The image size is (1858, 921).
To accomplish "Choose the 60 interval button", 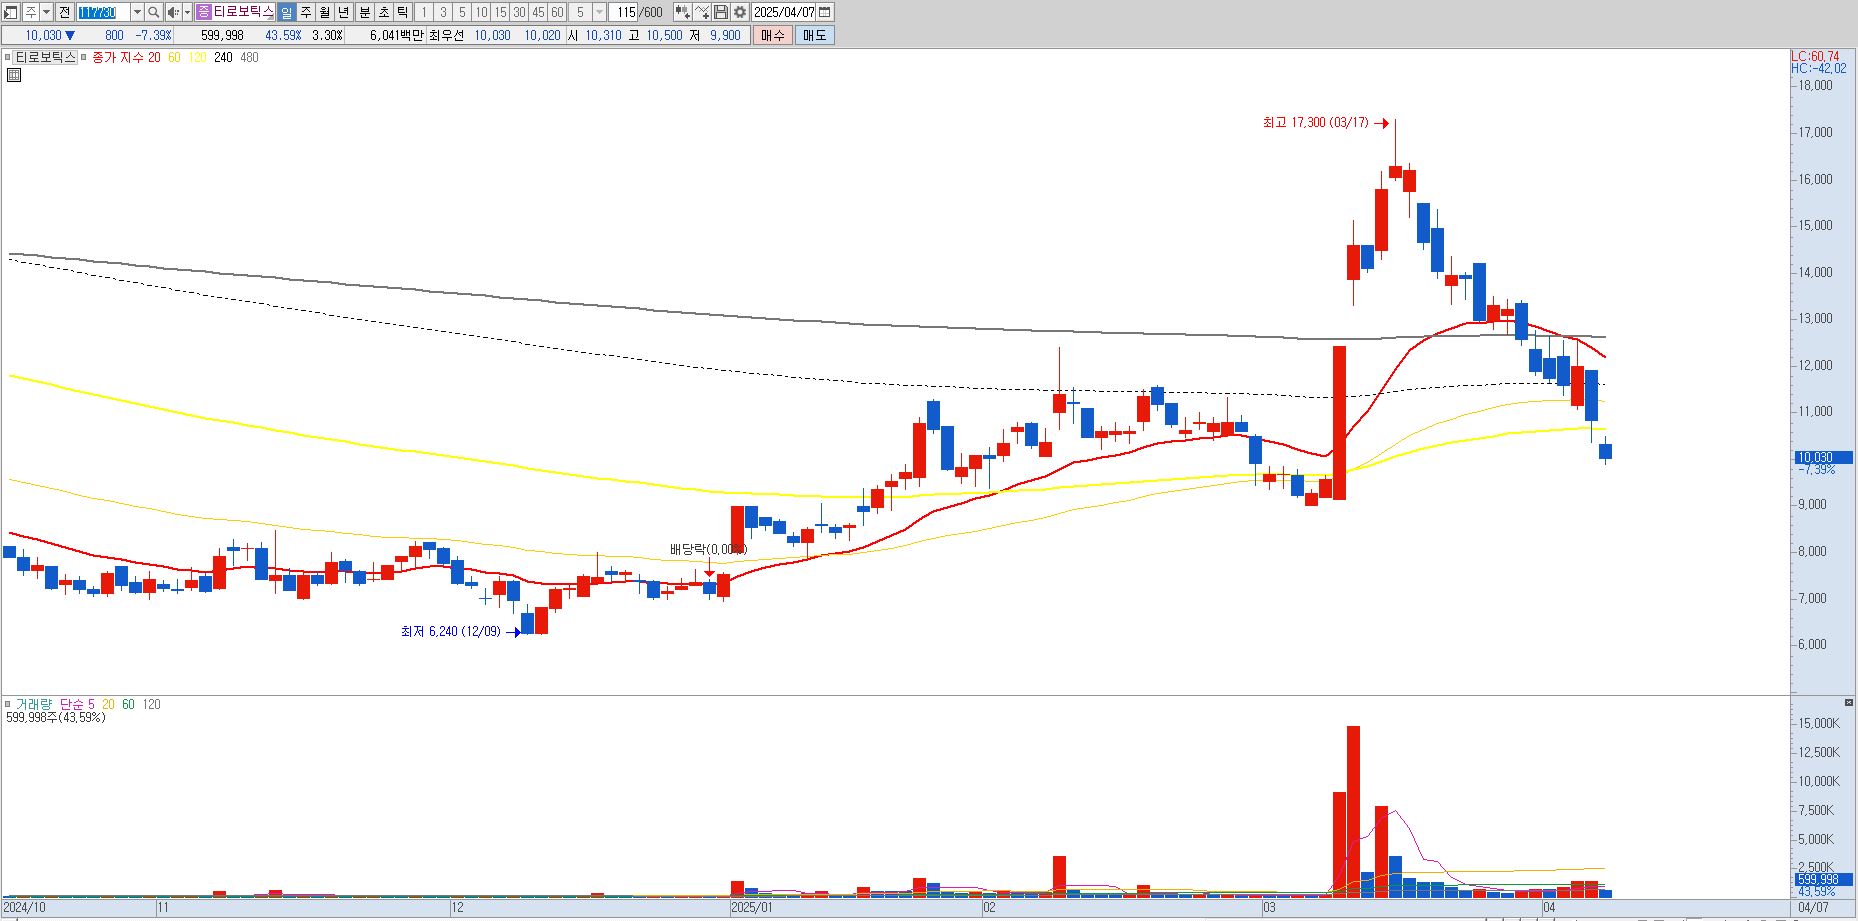I will [557, 12].
